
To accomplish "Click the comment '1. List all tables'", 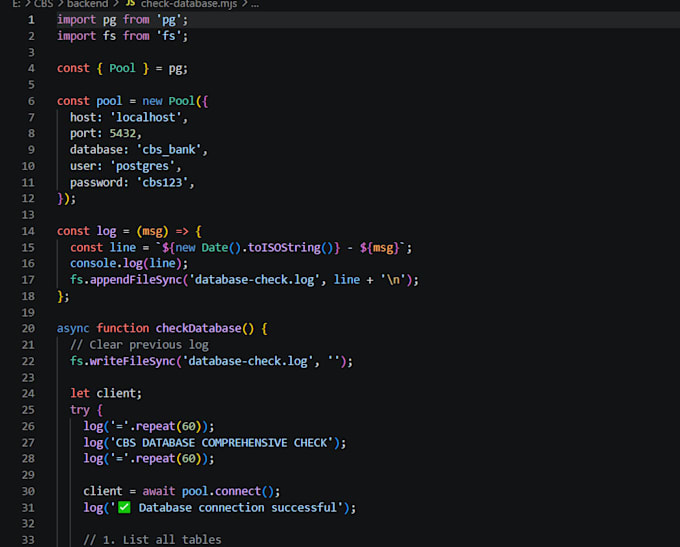I will 162,540.
